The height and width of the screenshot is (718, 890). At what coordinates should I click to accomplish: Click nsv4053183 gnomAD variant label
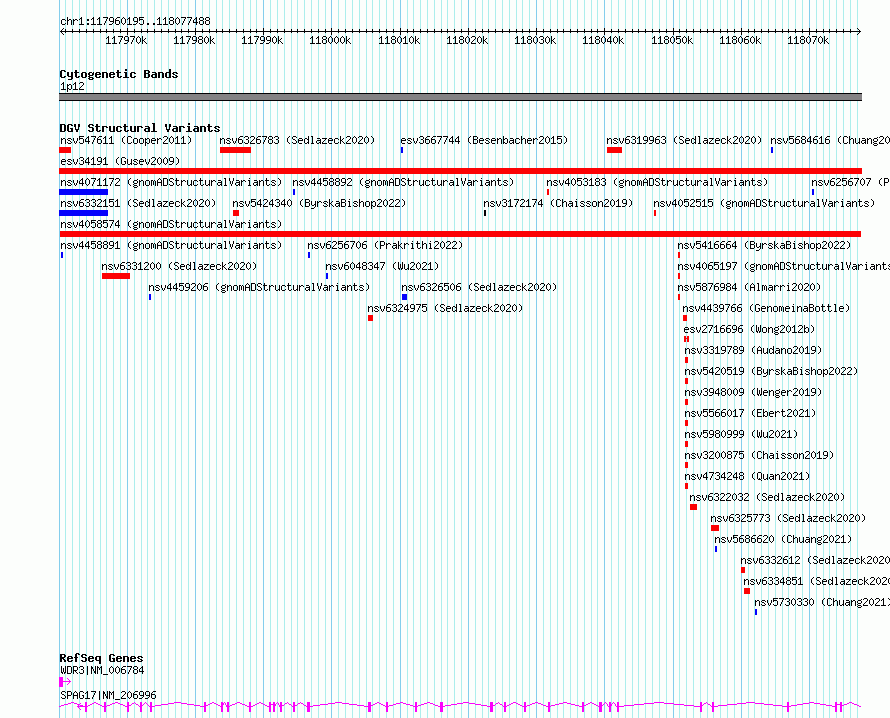[657, 182]
